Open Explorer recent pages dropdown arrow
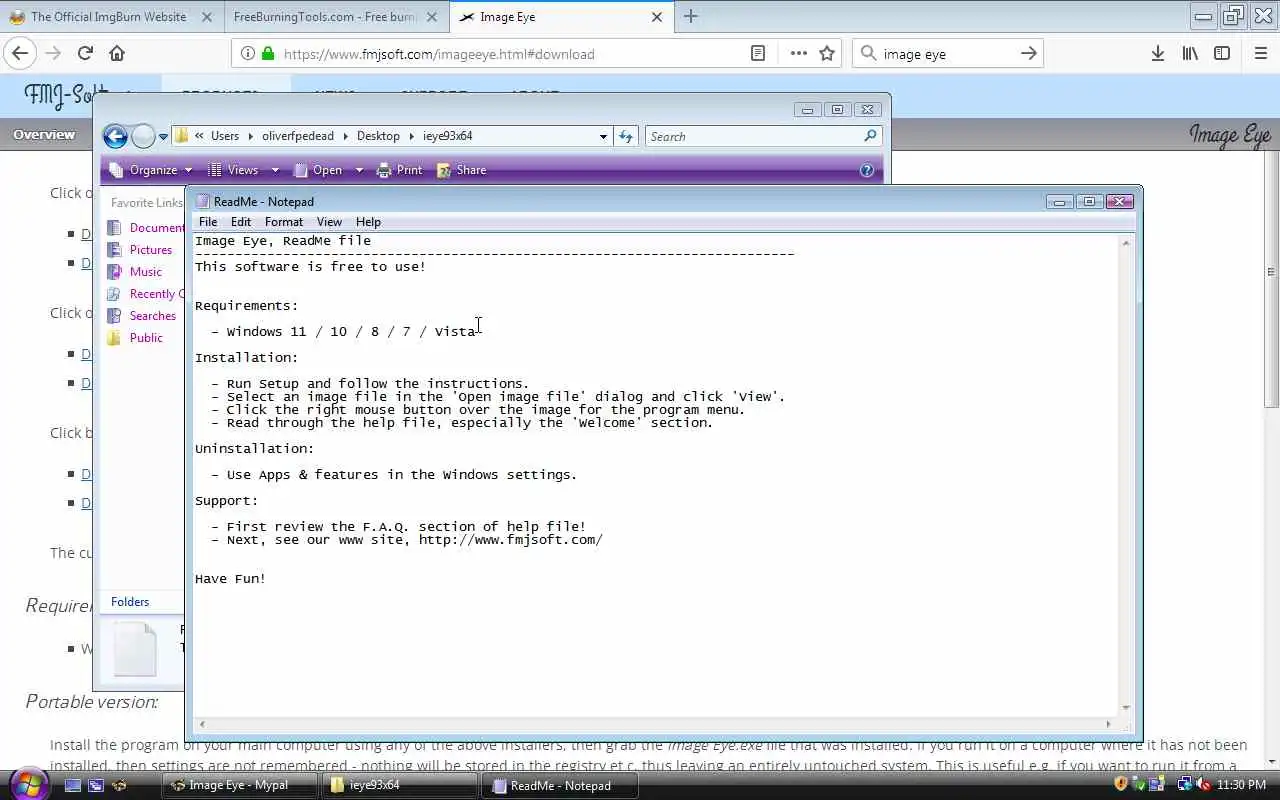This screenshot has height=800, width=1280. (x=163, y=137)
